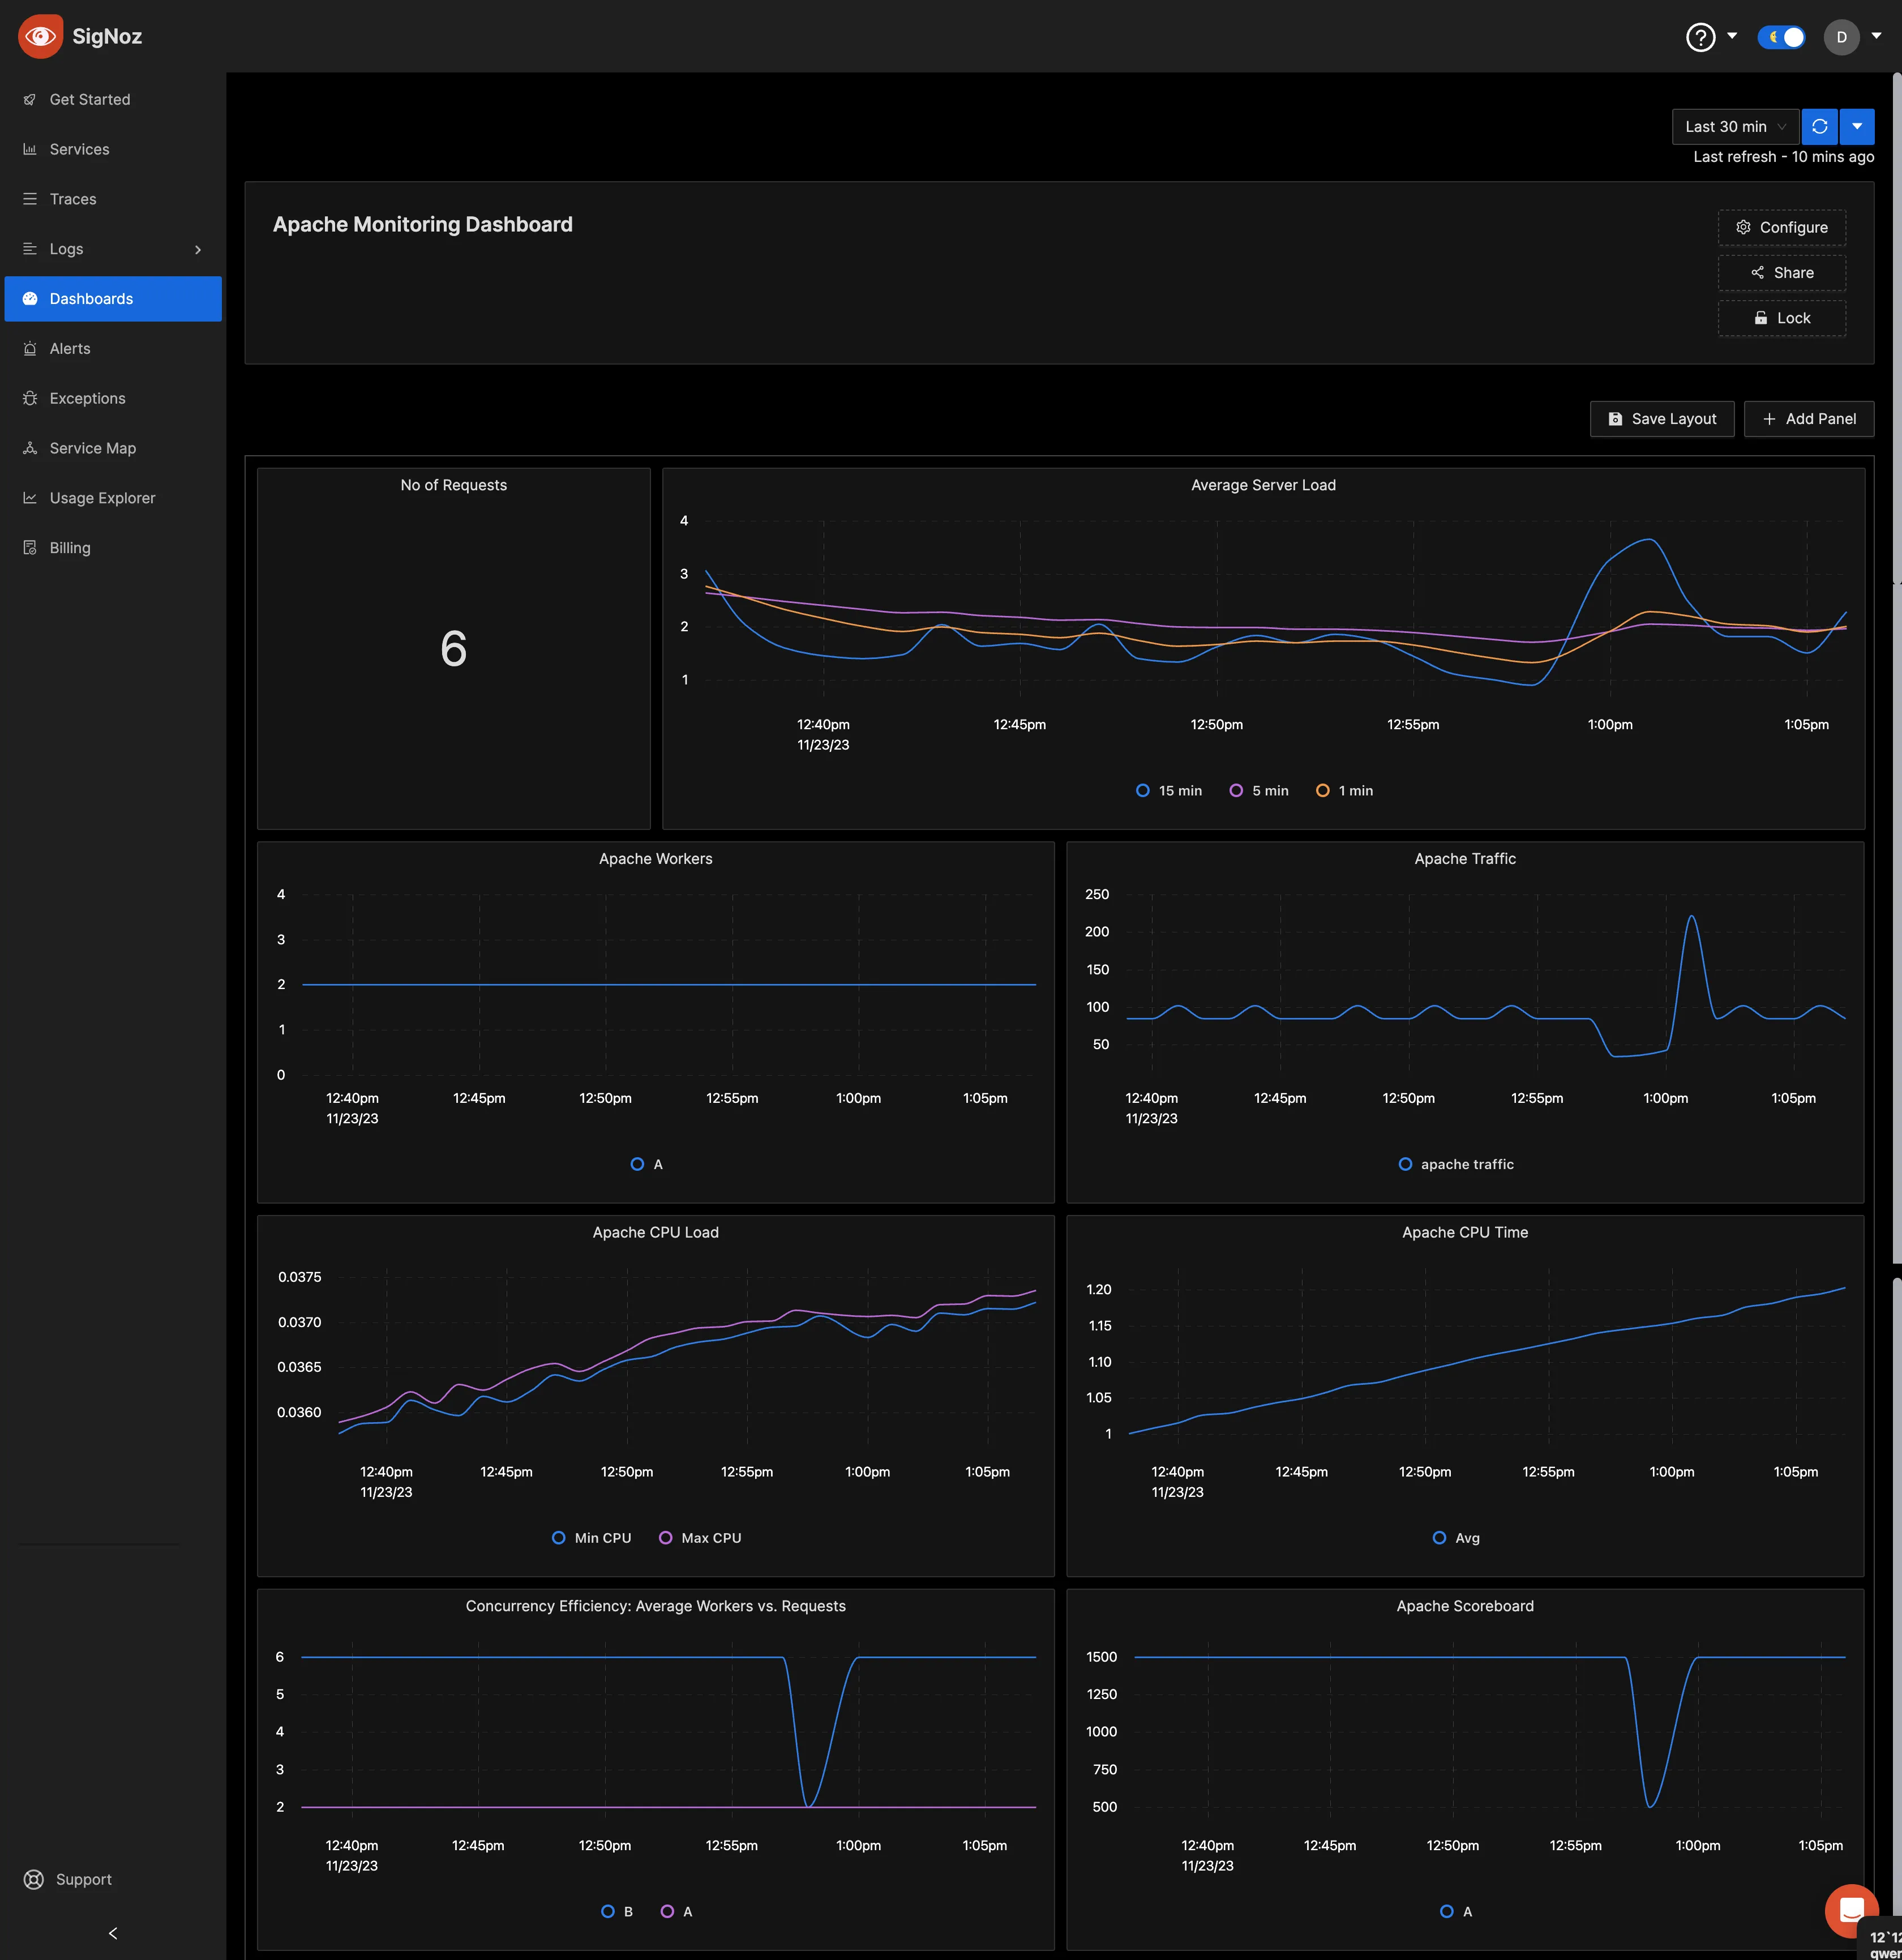This screenshot has width=1902, height=1960.
Task: Click the Dashboards gauge icon
Action: [30, 299]
